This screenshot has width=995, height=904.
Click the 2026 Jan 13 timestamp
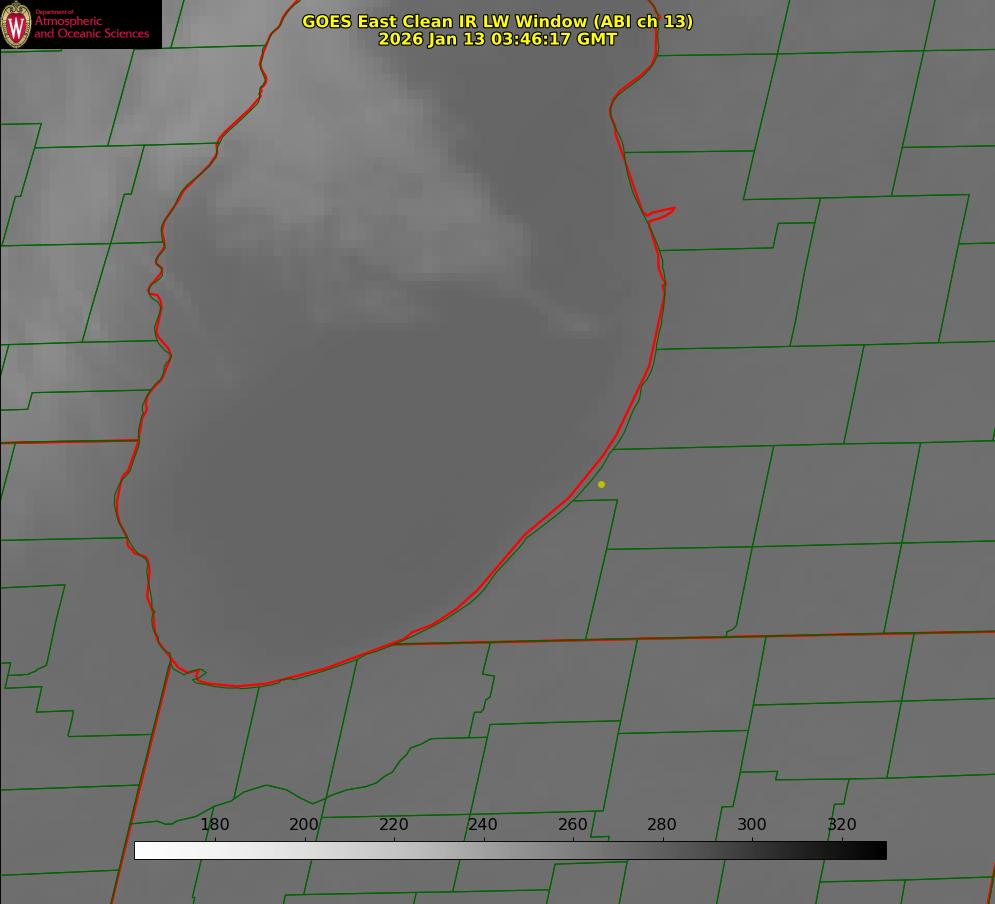tap(497, 39)
